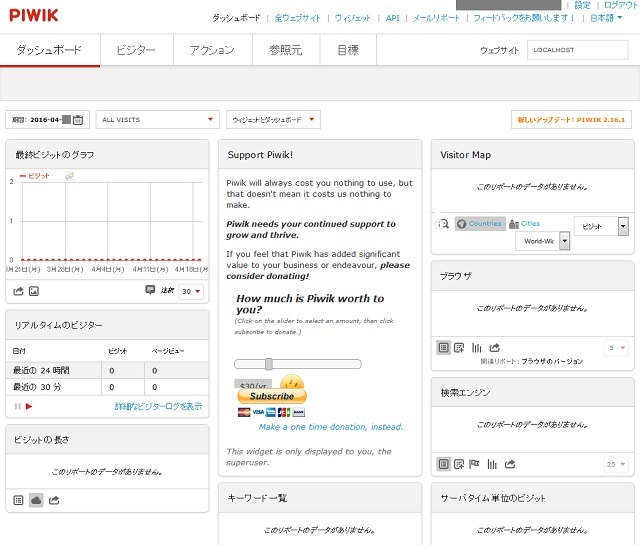
Task: Open the 目標 tab
Action: (x=348, y=50)
